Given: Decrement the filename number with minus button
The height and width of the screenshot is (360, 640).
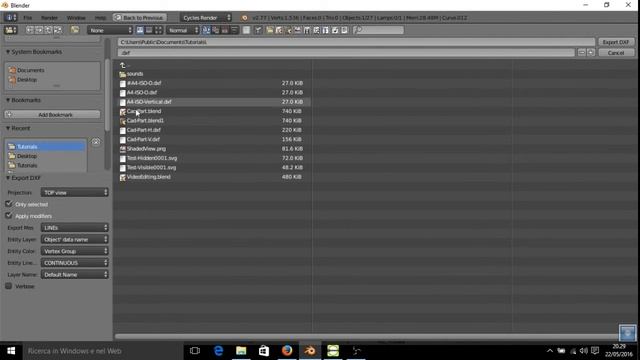Looking at the screenshot, I should coord(582,53).
